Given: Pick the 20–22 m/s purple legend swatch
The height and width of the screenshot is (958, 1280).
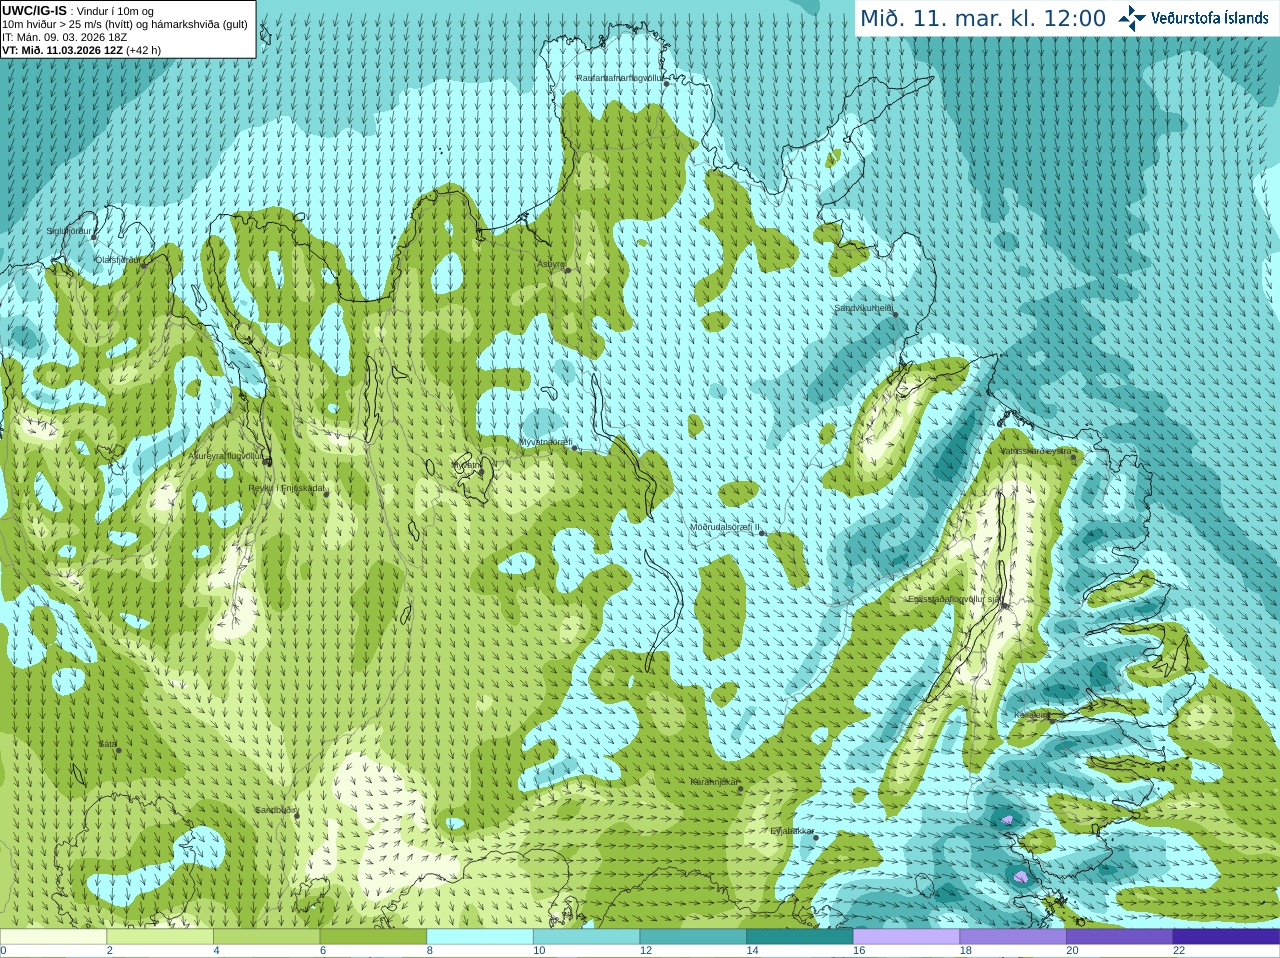Looking at the screenshot, I should click(x=1120, y=937).
